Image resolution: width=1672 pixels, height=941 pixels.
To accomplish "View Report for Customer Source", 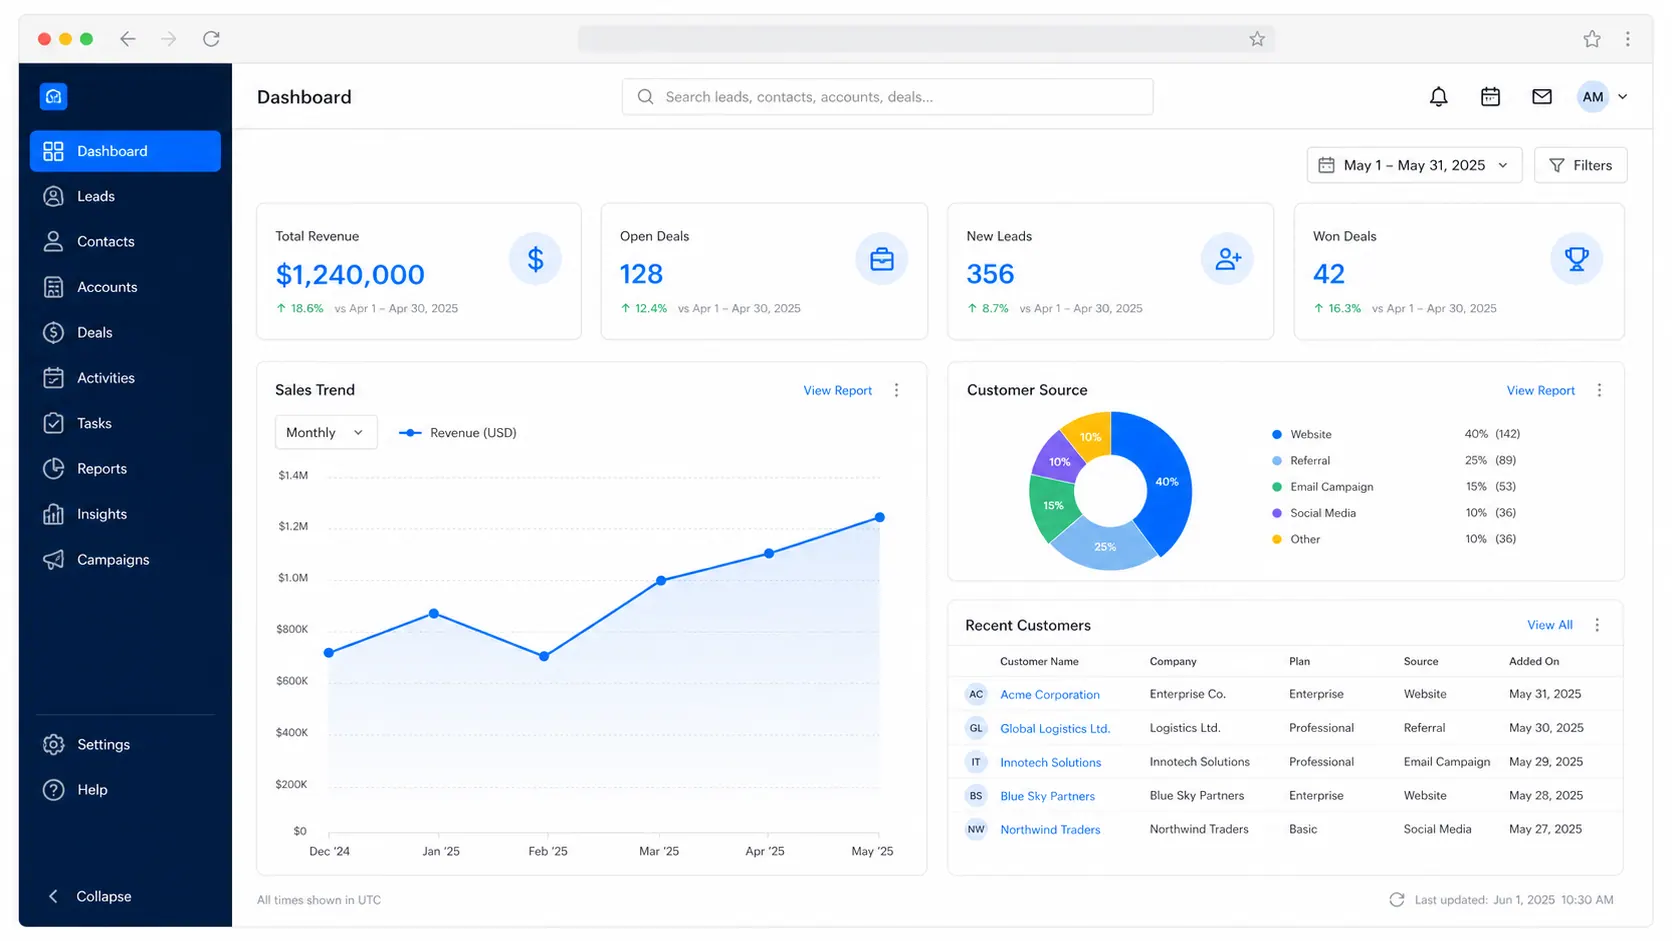I will [1541, 391].
